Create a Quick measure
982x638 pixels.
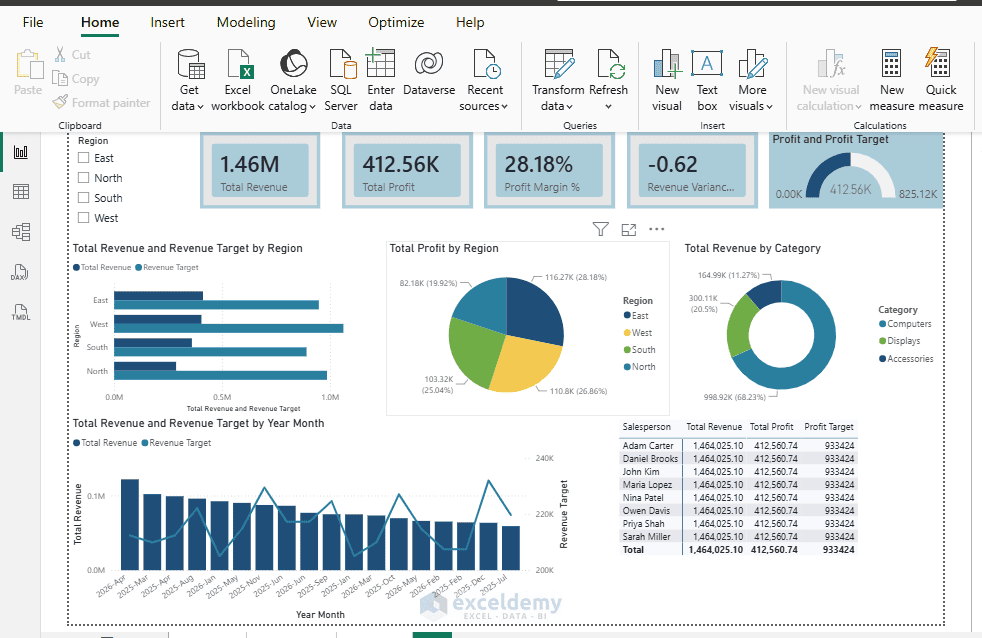[941, 81]
